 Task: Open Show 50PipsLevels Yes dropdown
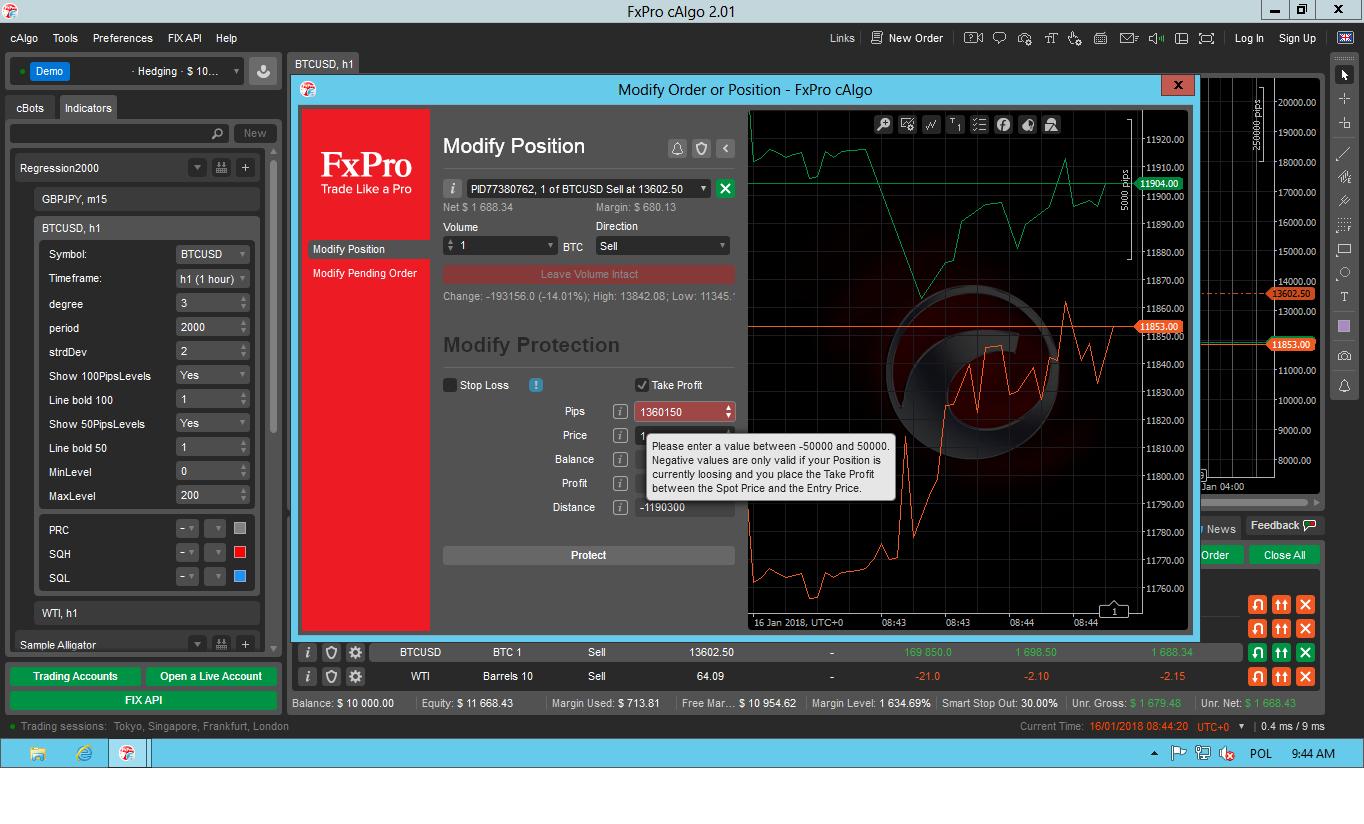tap(212, 423)
